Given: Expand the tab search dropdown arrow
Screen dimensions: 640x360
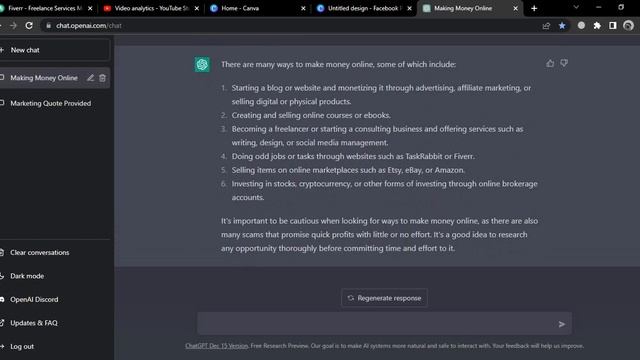Looking at the screenshot, I should 576,7.
